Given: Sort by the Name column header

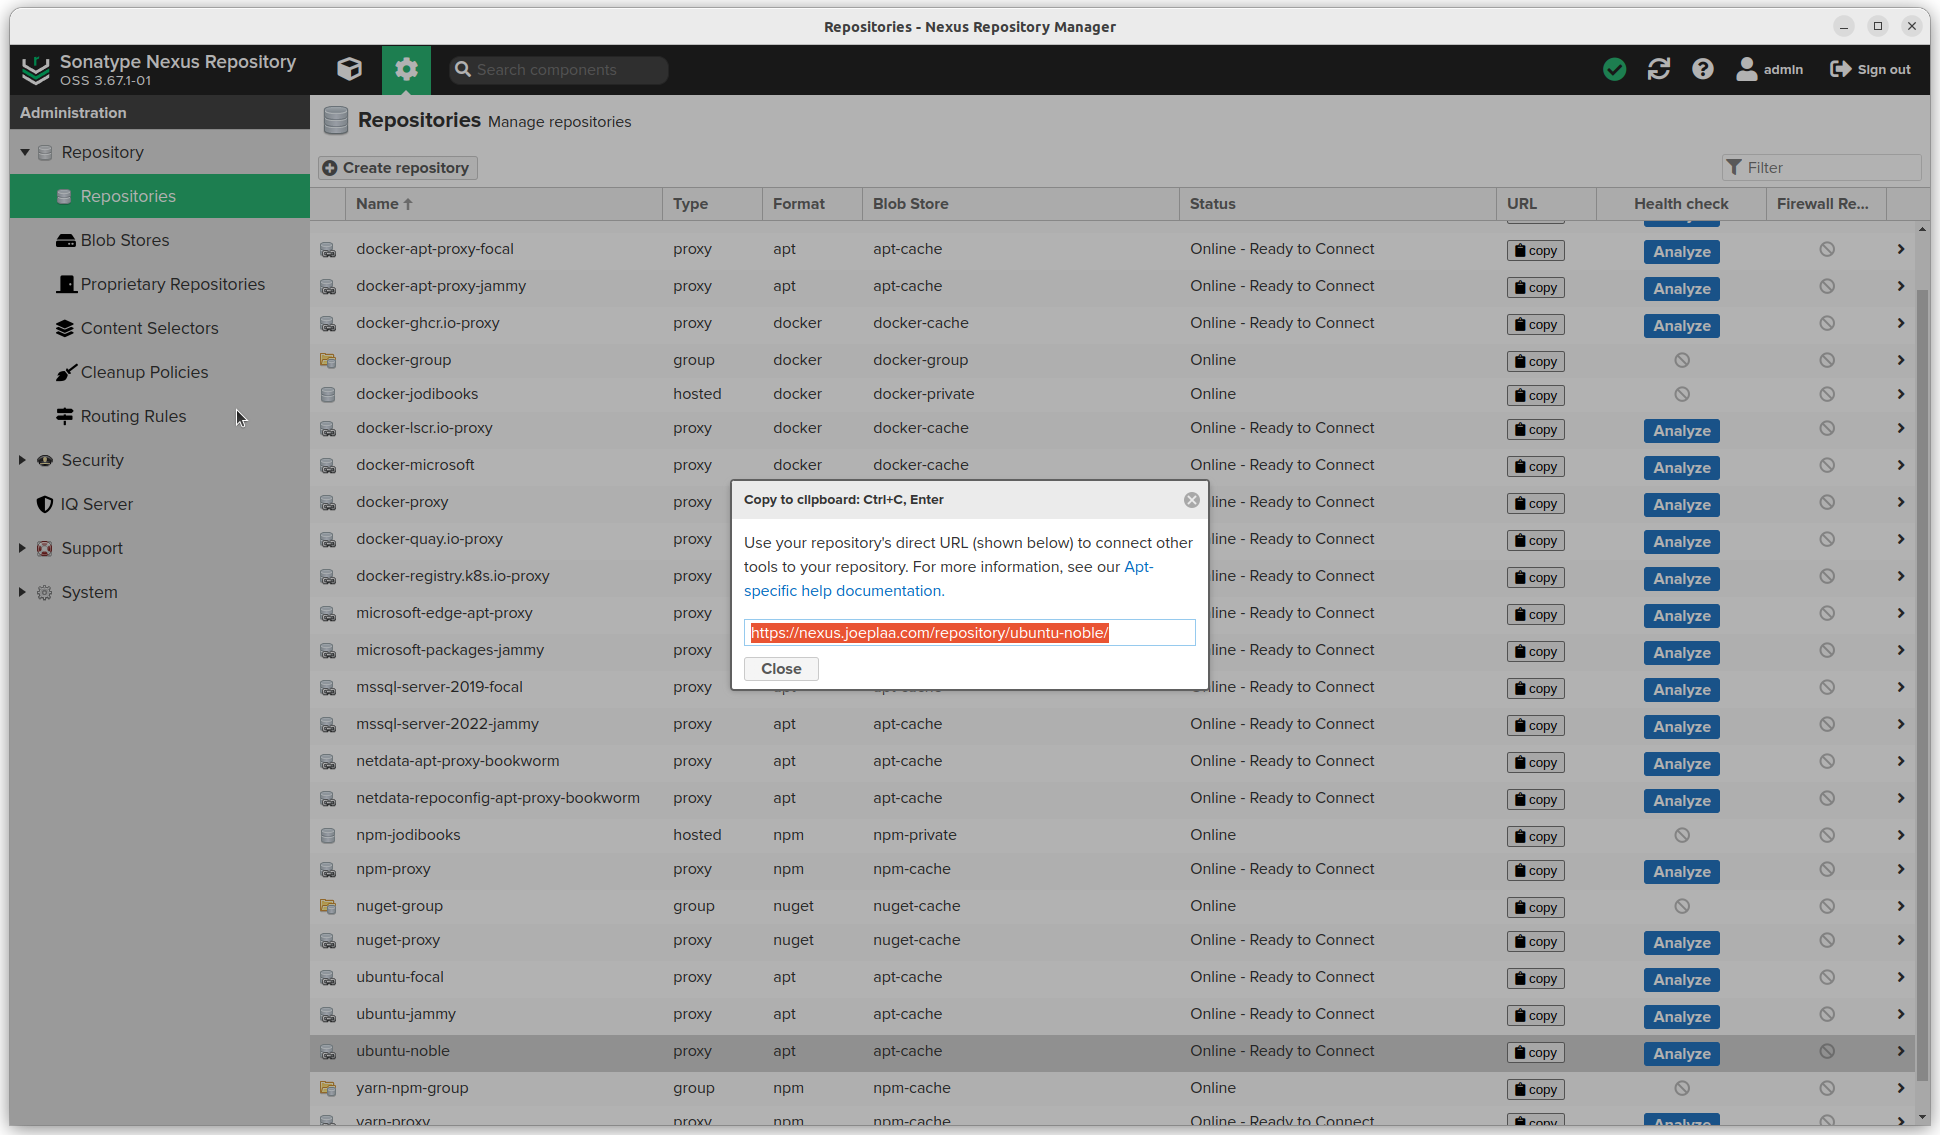Looking at the screenshot, I should pos(503,204).
